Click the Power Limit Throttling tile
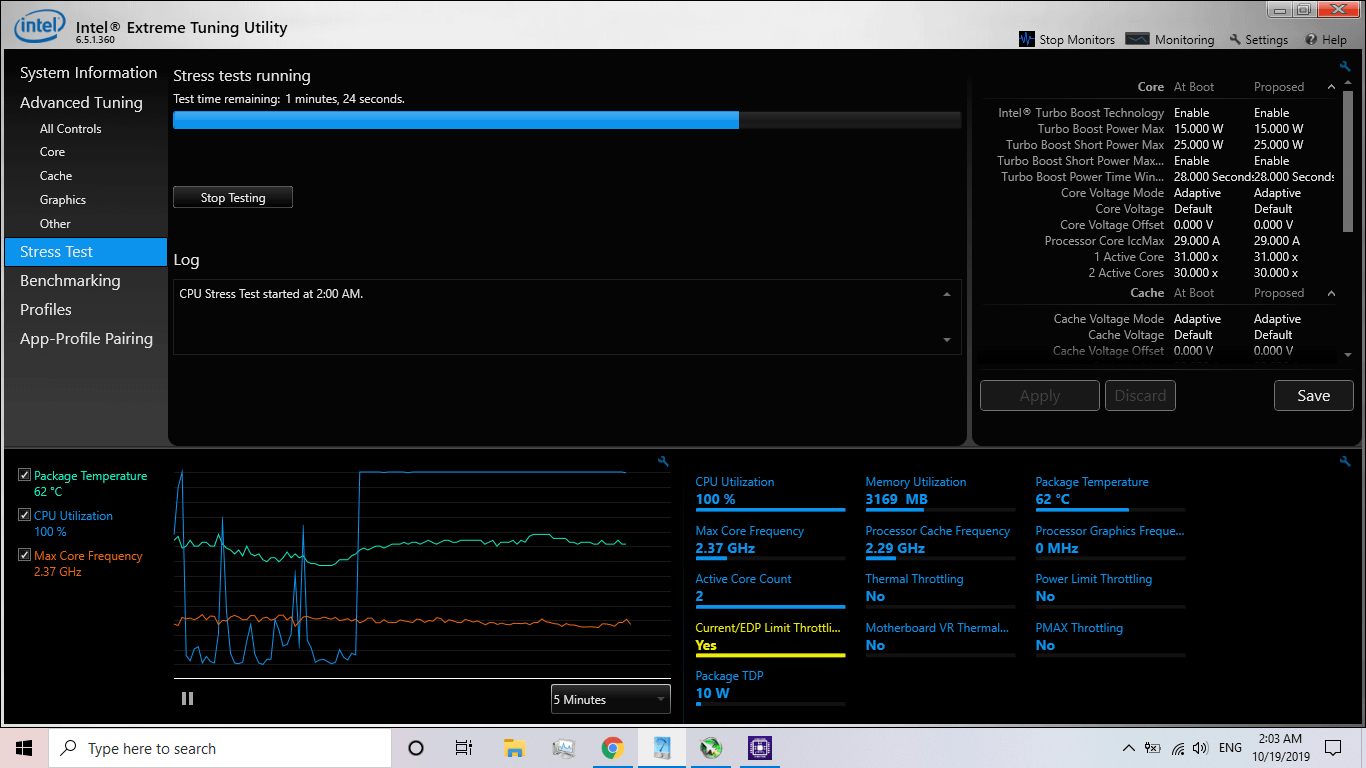The image size is (1366, 768). click(x=1110, y=589)
